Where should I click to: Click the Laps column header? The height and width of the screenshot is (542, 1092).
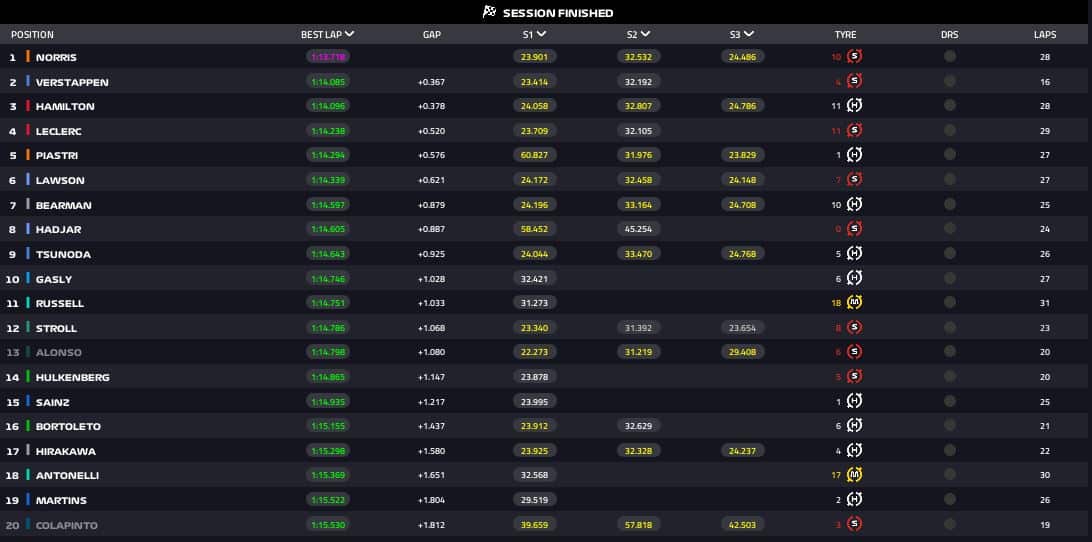[x=1045, y=35]
